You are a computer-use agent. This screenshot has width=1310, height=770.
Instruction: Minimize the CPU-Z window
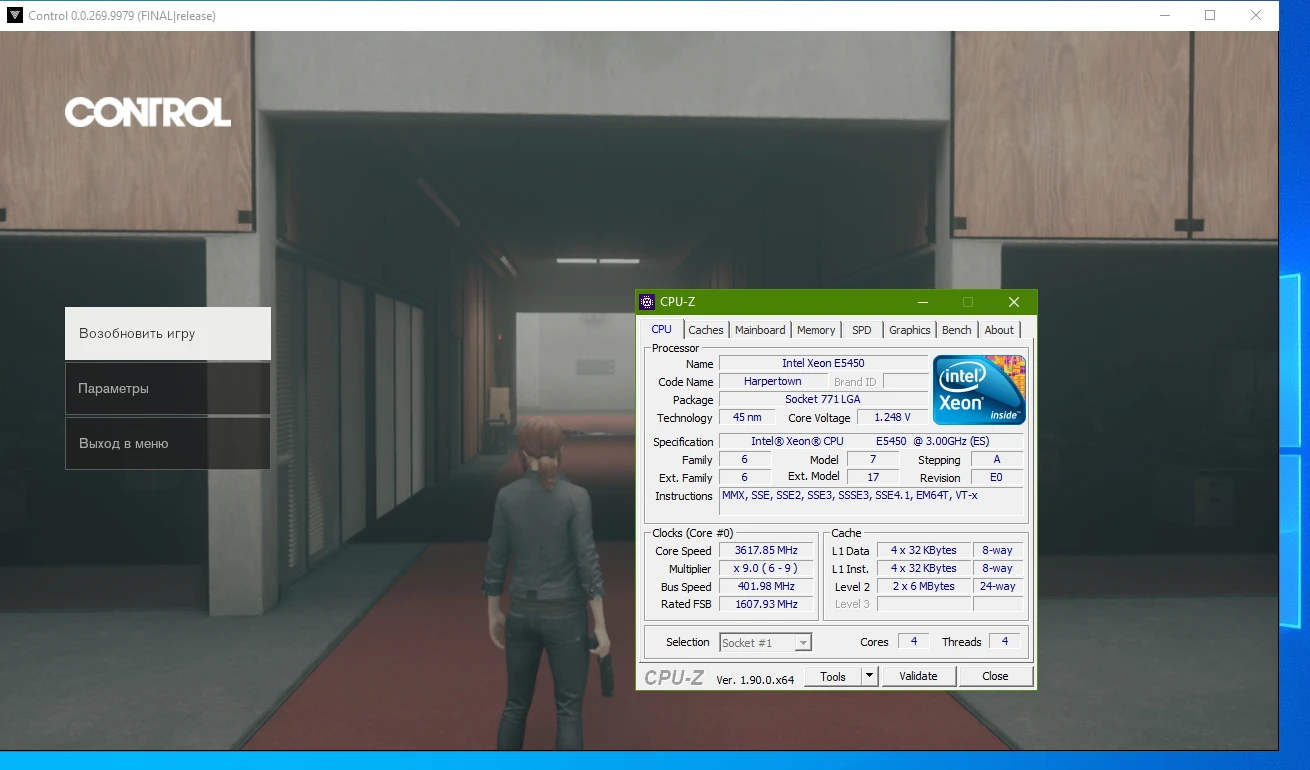pyautogui.click(x=922, y=302)
